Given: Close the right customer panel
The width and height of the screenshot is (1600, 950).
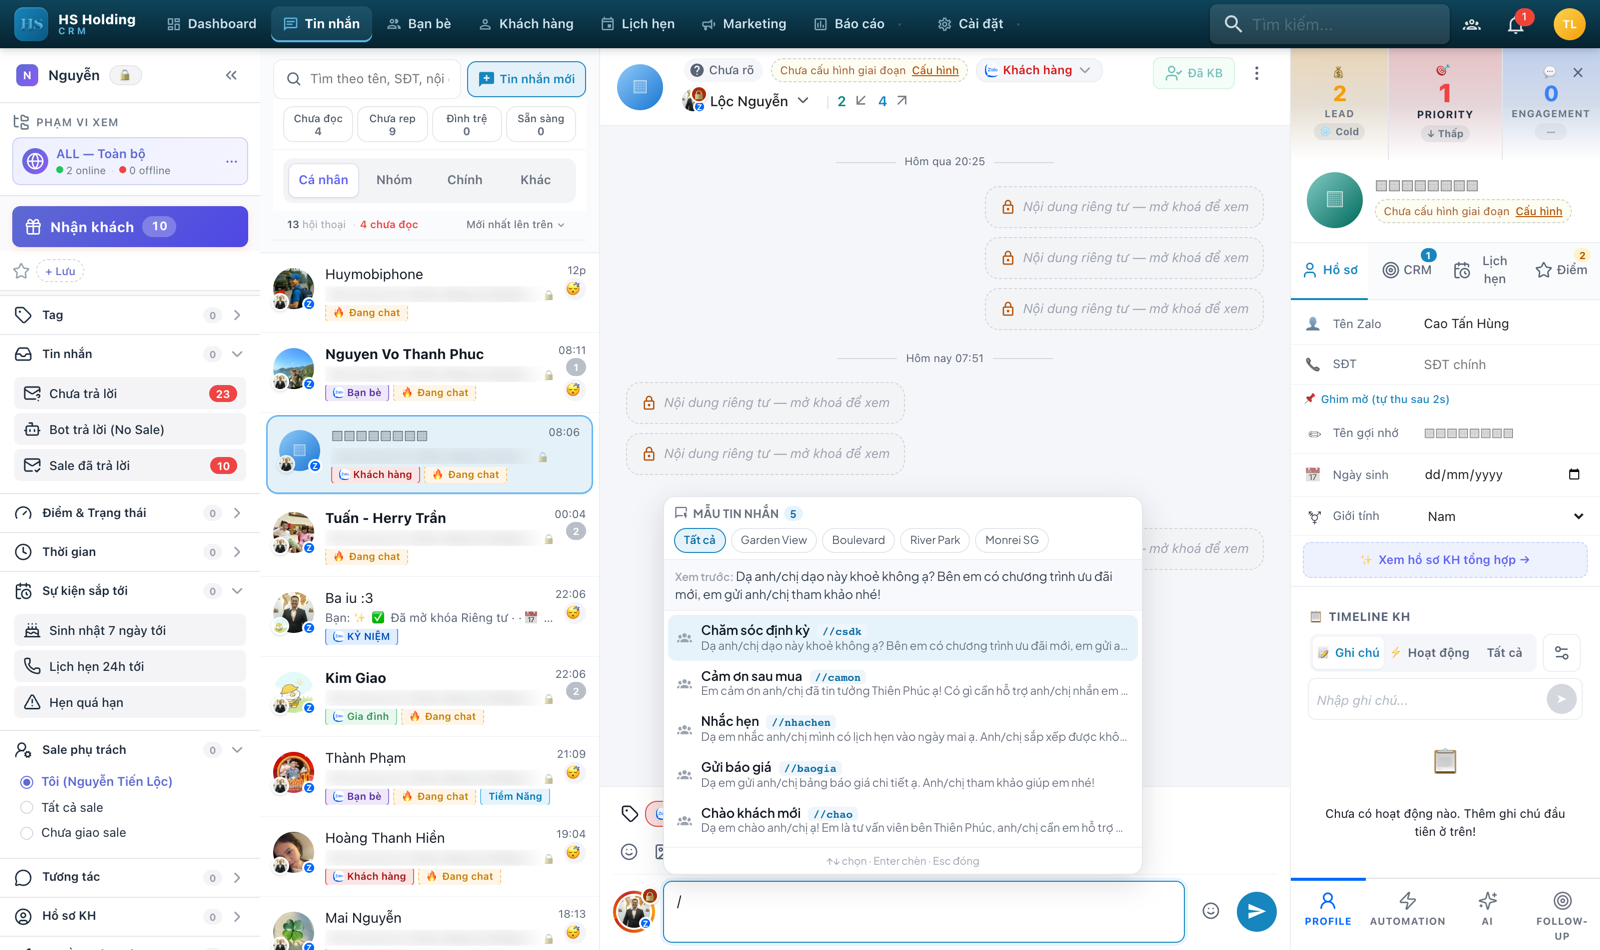Looking at the screenshot, I should point(1578,73).
